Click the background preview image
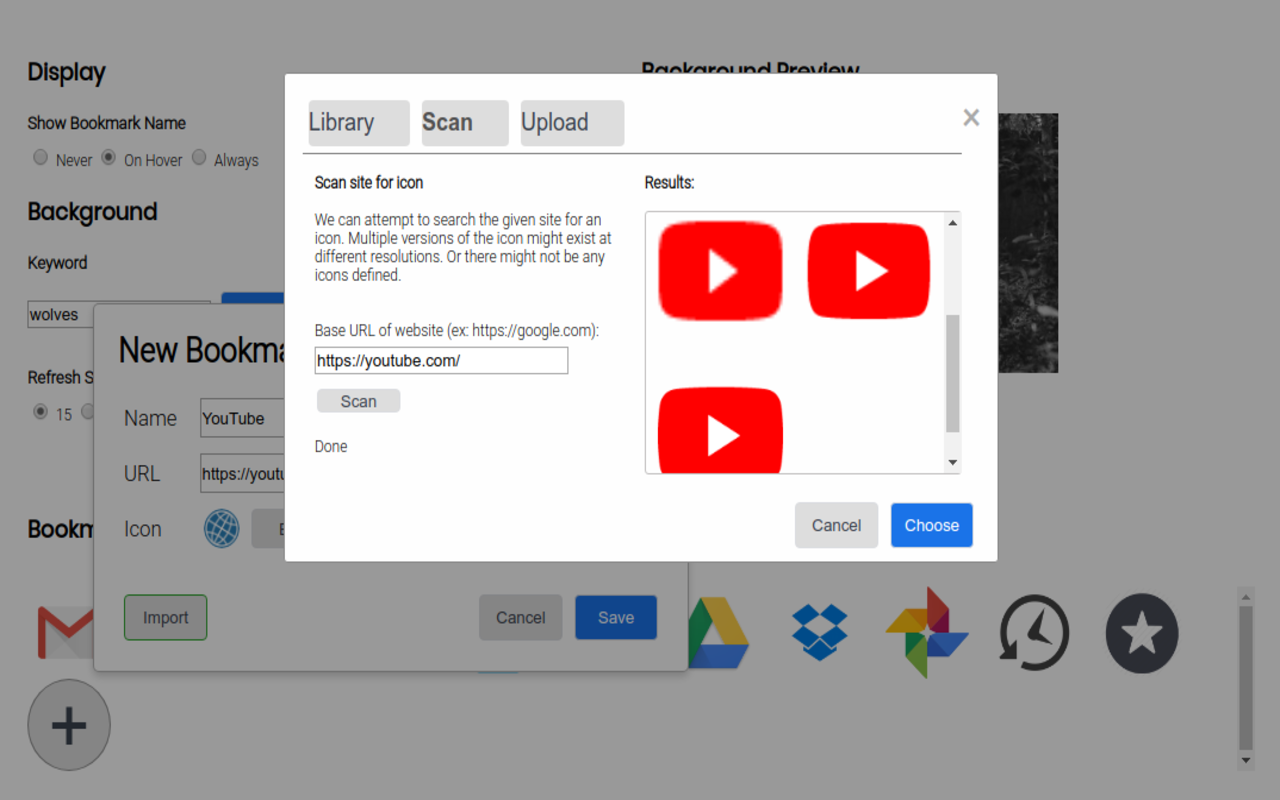The height and width of the screenshot is (800, 1280). (x=1028, y=243)
